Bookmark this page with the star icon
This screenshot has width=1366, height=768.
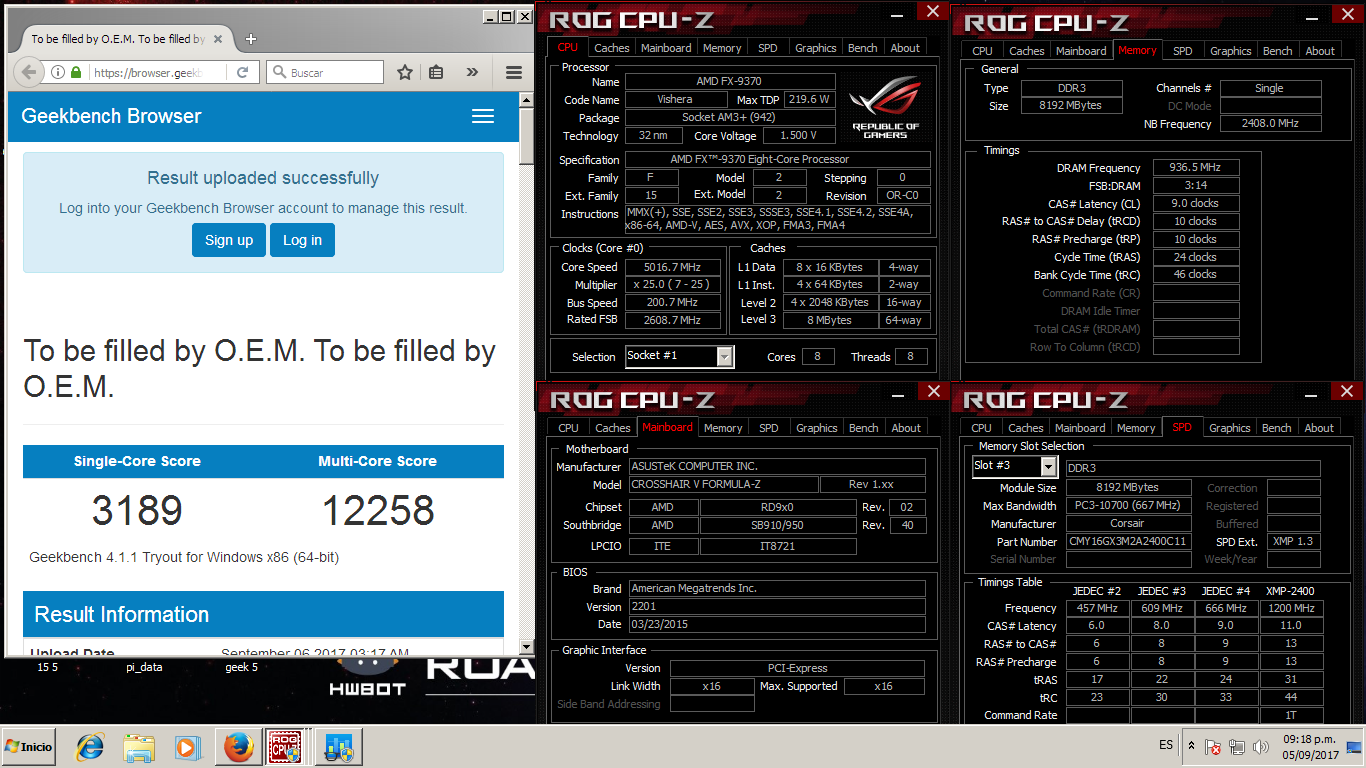coord(405,72)
